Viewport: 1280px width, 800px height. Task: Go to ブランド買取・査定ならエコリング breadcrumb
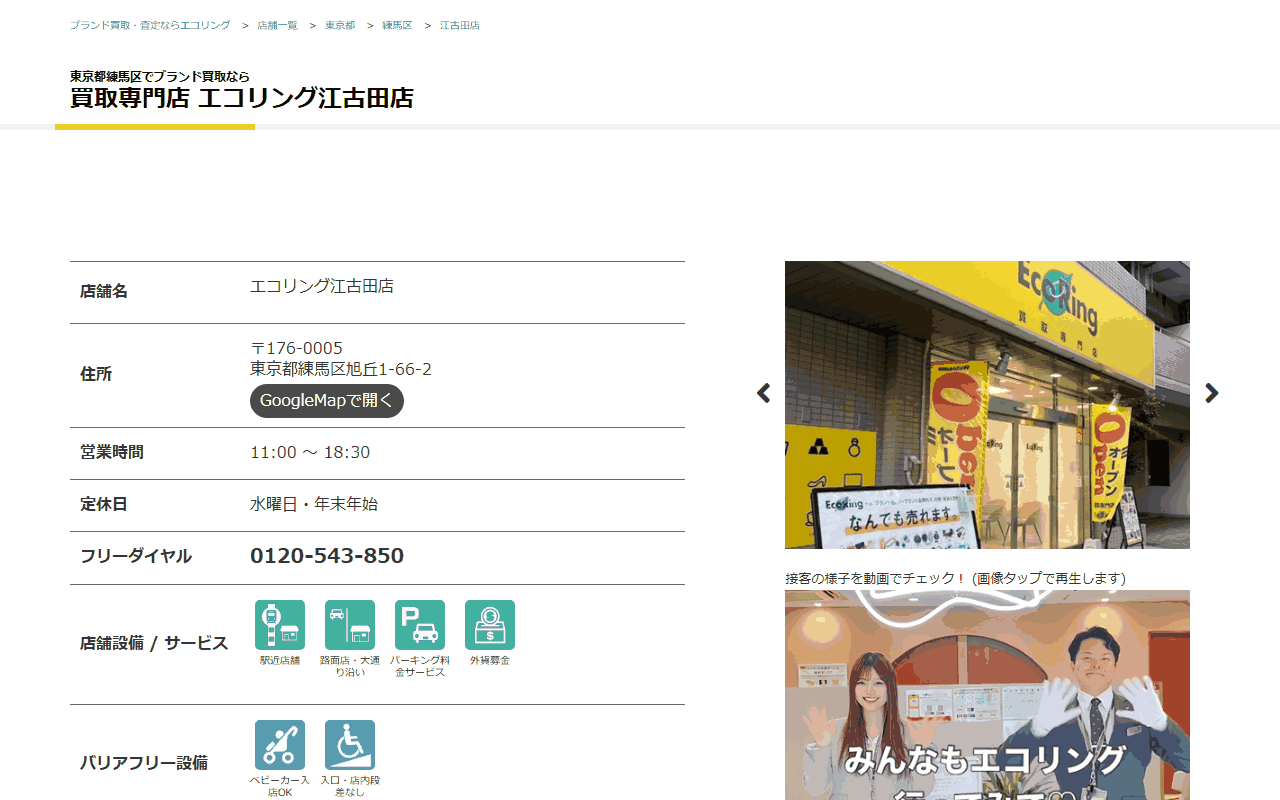[150, 25]
